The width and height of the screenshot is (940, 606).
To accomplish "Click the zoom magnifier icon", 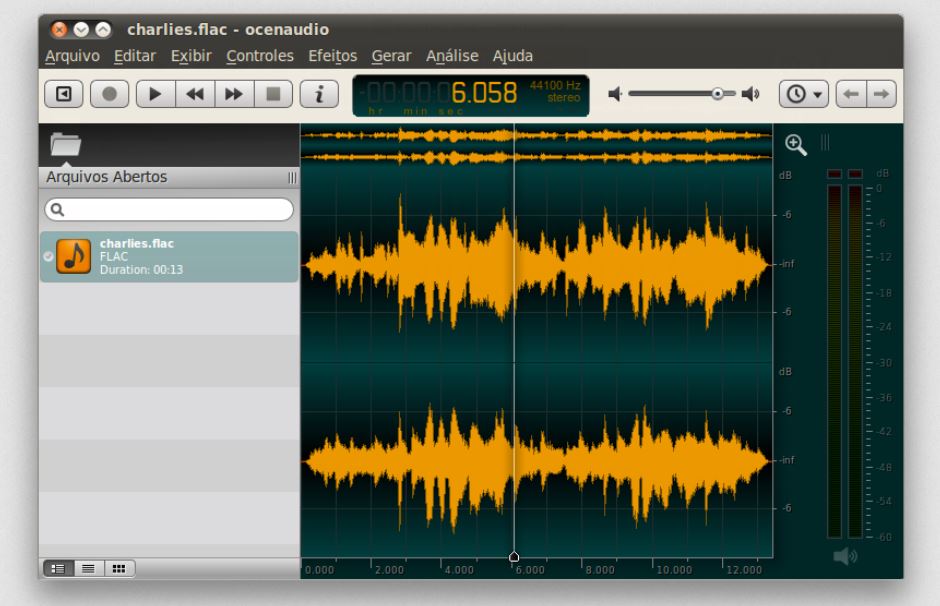I will pos(796,144).
